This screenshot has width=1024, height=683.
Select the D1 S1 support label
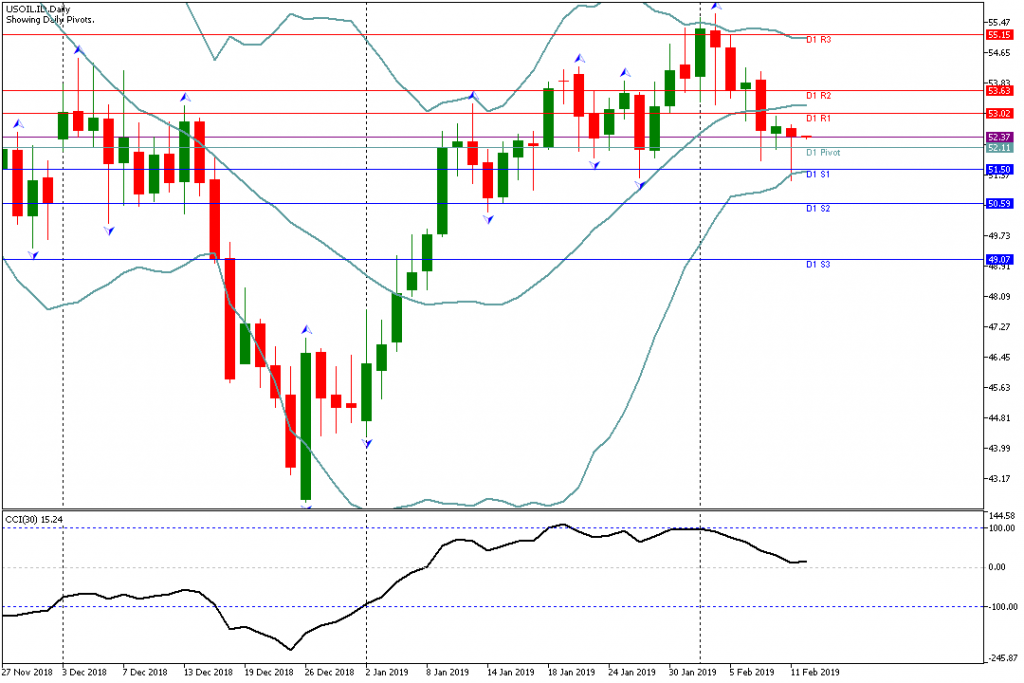[818, 175]
